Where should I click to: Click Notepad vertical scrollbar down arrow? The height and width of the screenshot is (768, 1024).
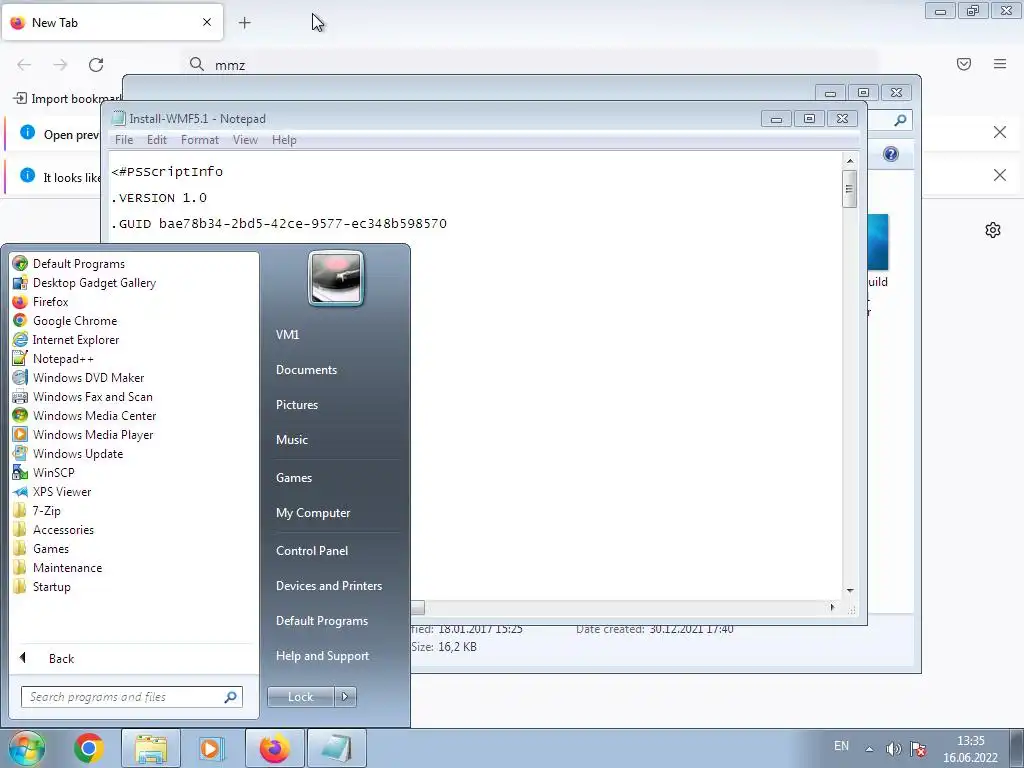pos(850,590)
